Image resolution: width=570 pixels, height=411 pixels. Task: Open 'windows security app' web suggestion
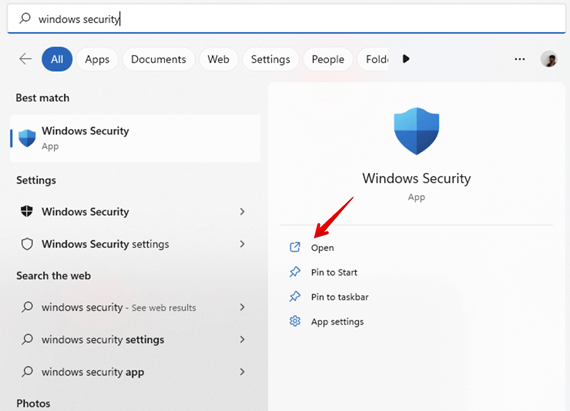coord(135,372)
